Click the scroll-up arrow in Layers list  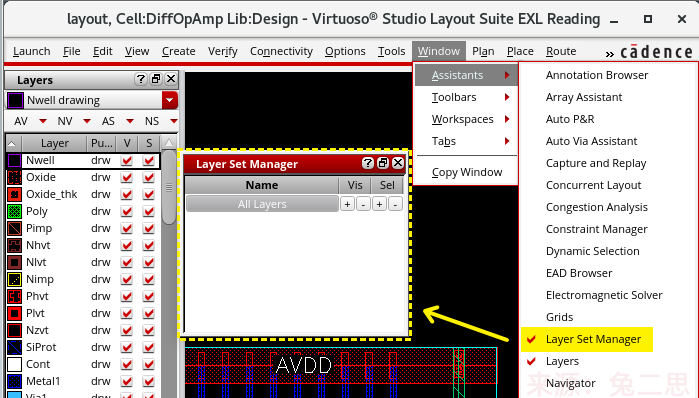click(x=169, y=143)
